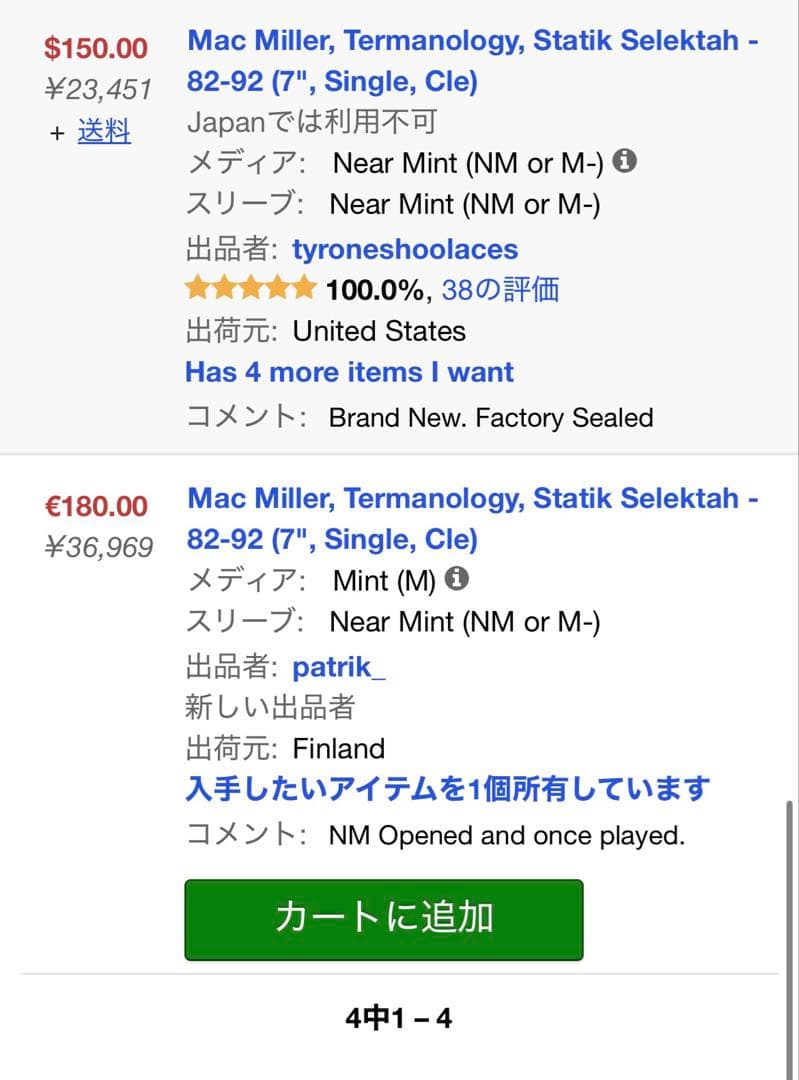The width and height of the screenshot is (799, 1080).
Task: Open media condition info for Near Mint listing
Action: pyautogui.click(x=626, y=162)
